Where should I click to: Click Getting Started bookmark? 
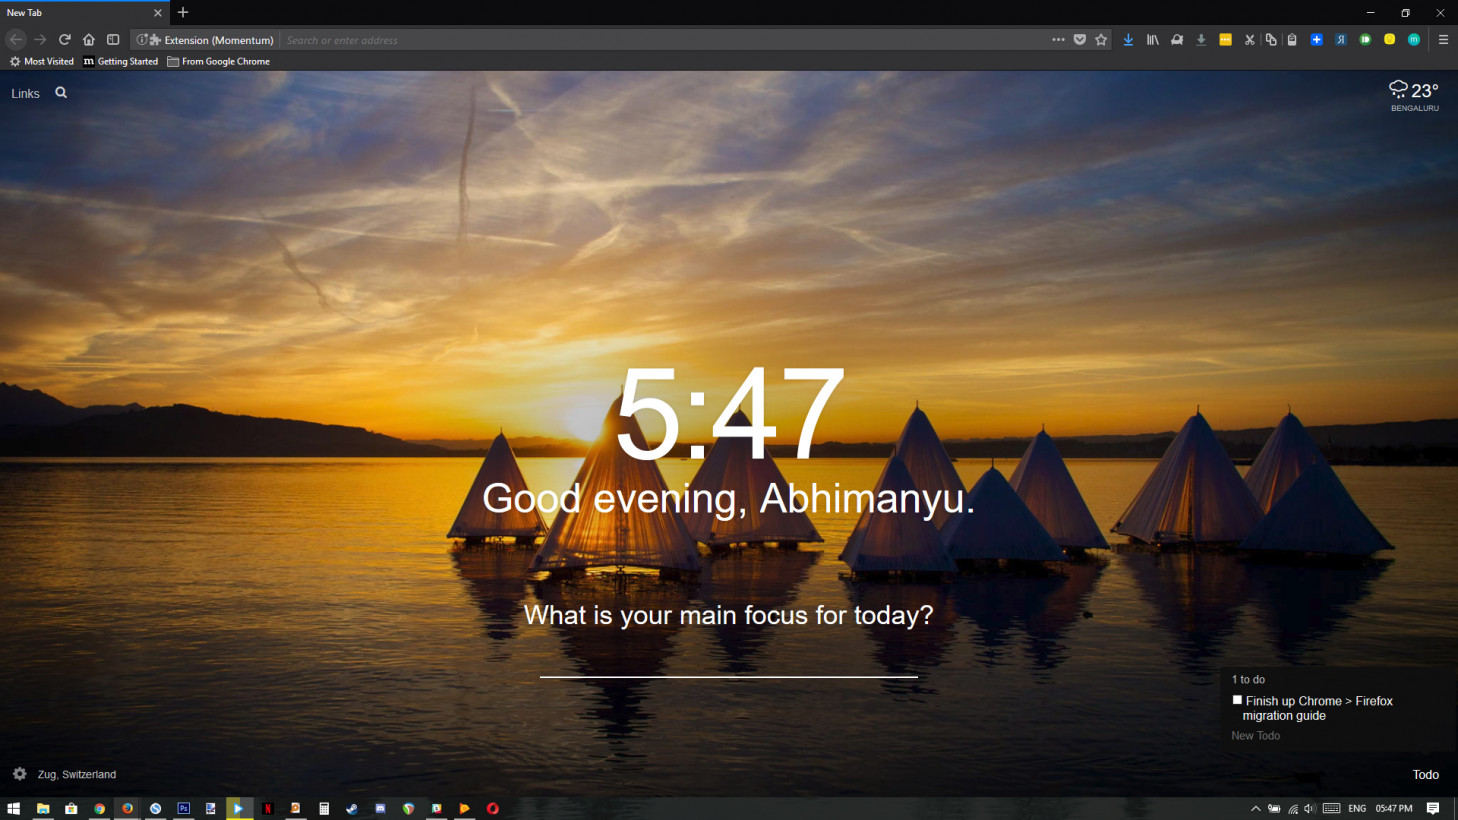[x=121, y=62]
